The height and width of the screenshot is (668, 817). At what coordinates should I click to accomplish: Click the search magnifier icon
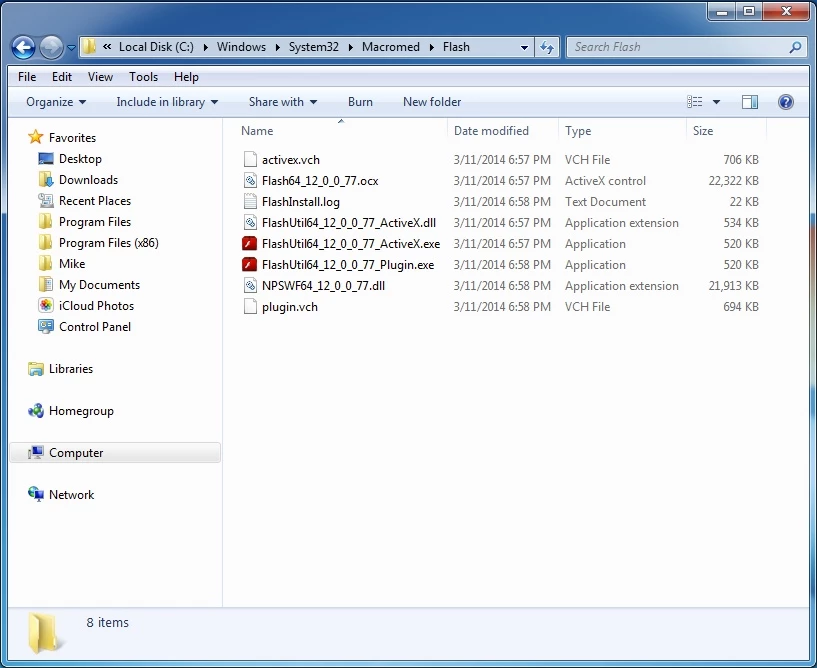click(795, 47)
